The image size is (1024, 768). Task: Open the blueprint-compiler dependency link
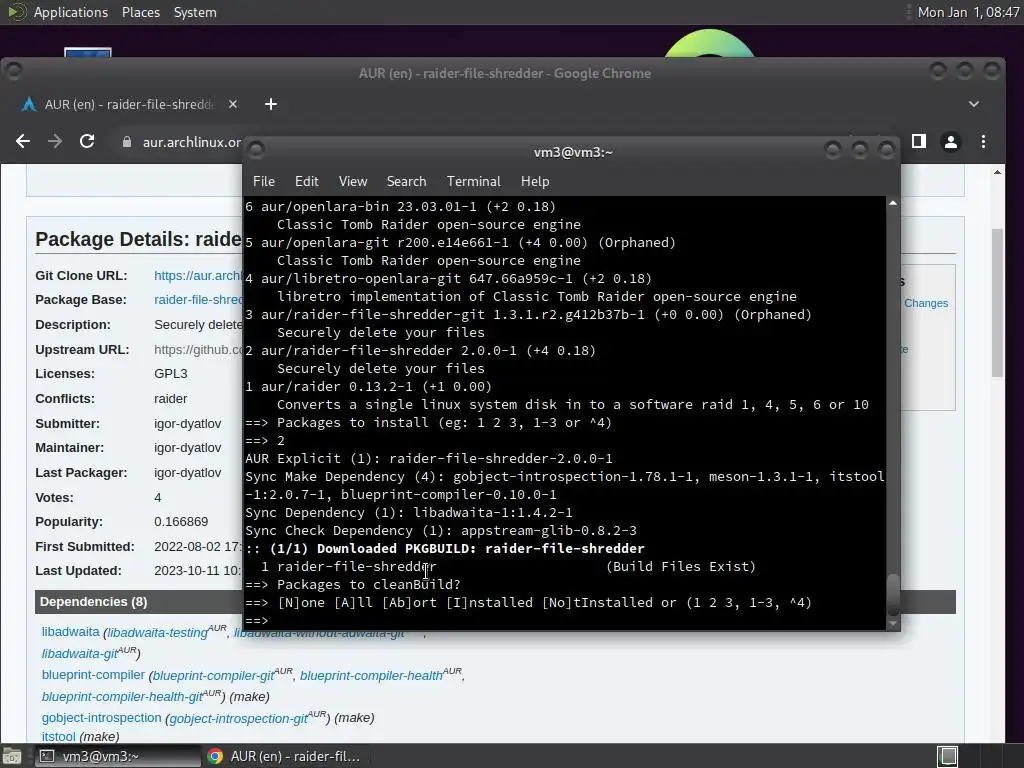click(93, 675)
